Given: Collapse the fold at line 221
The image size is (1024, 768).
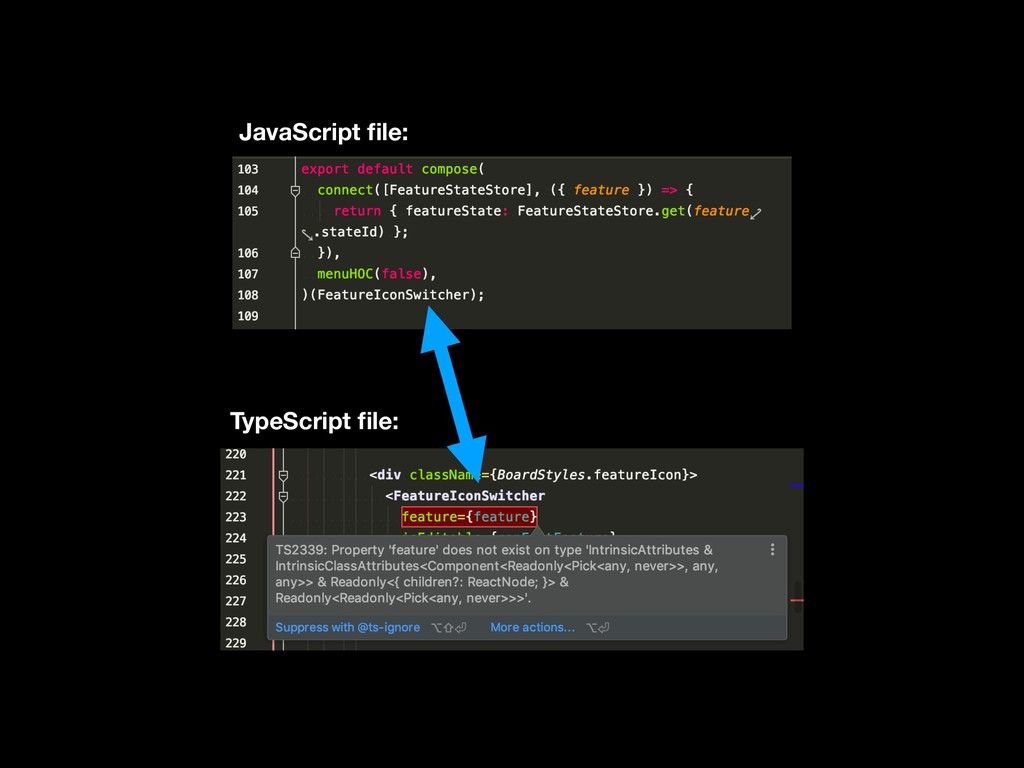Looking at the screenshot, I should coord(283,475).
